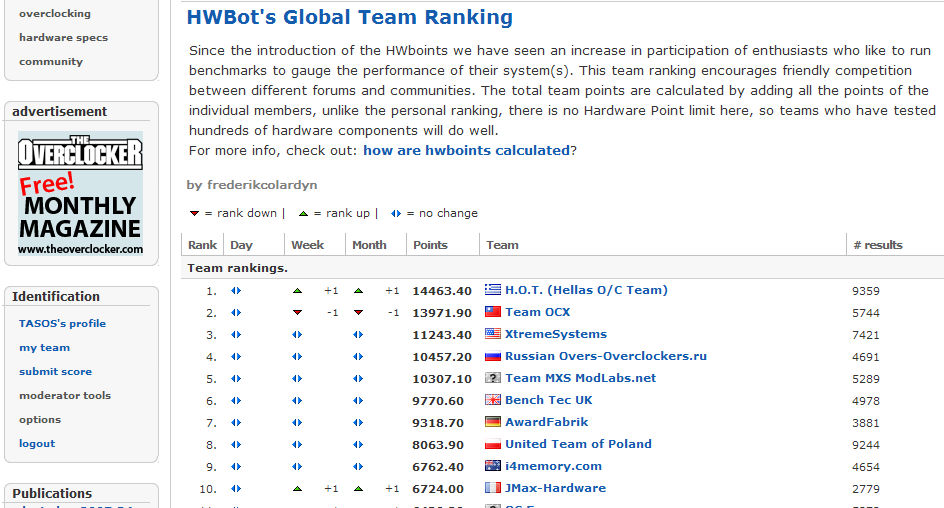Sort table by the Points column header
The height and width of the screenshot is (508, 944).
coord(430,245)
